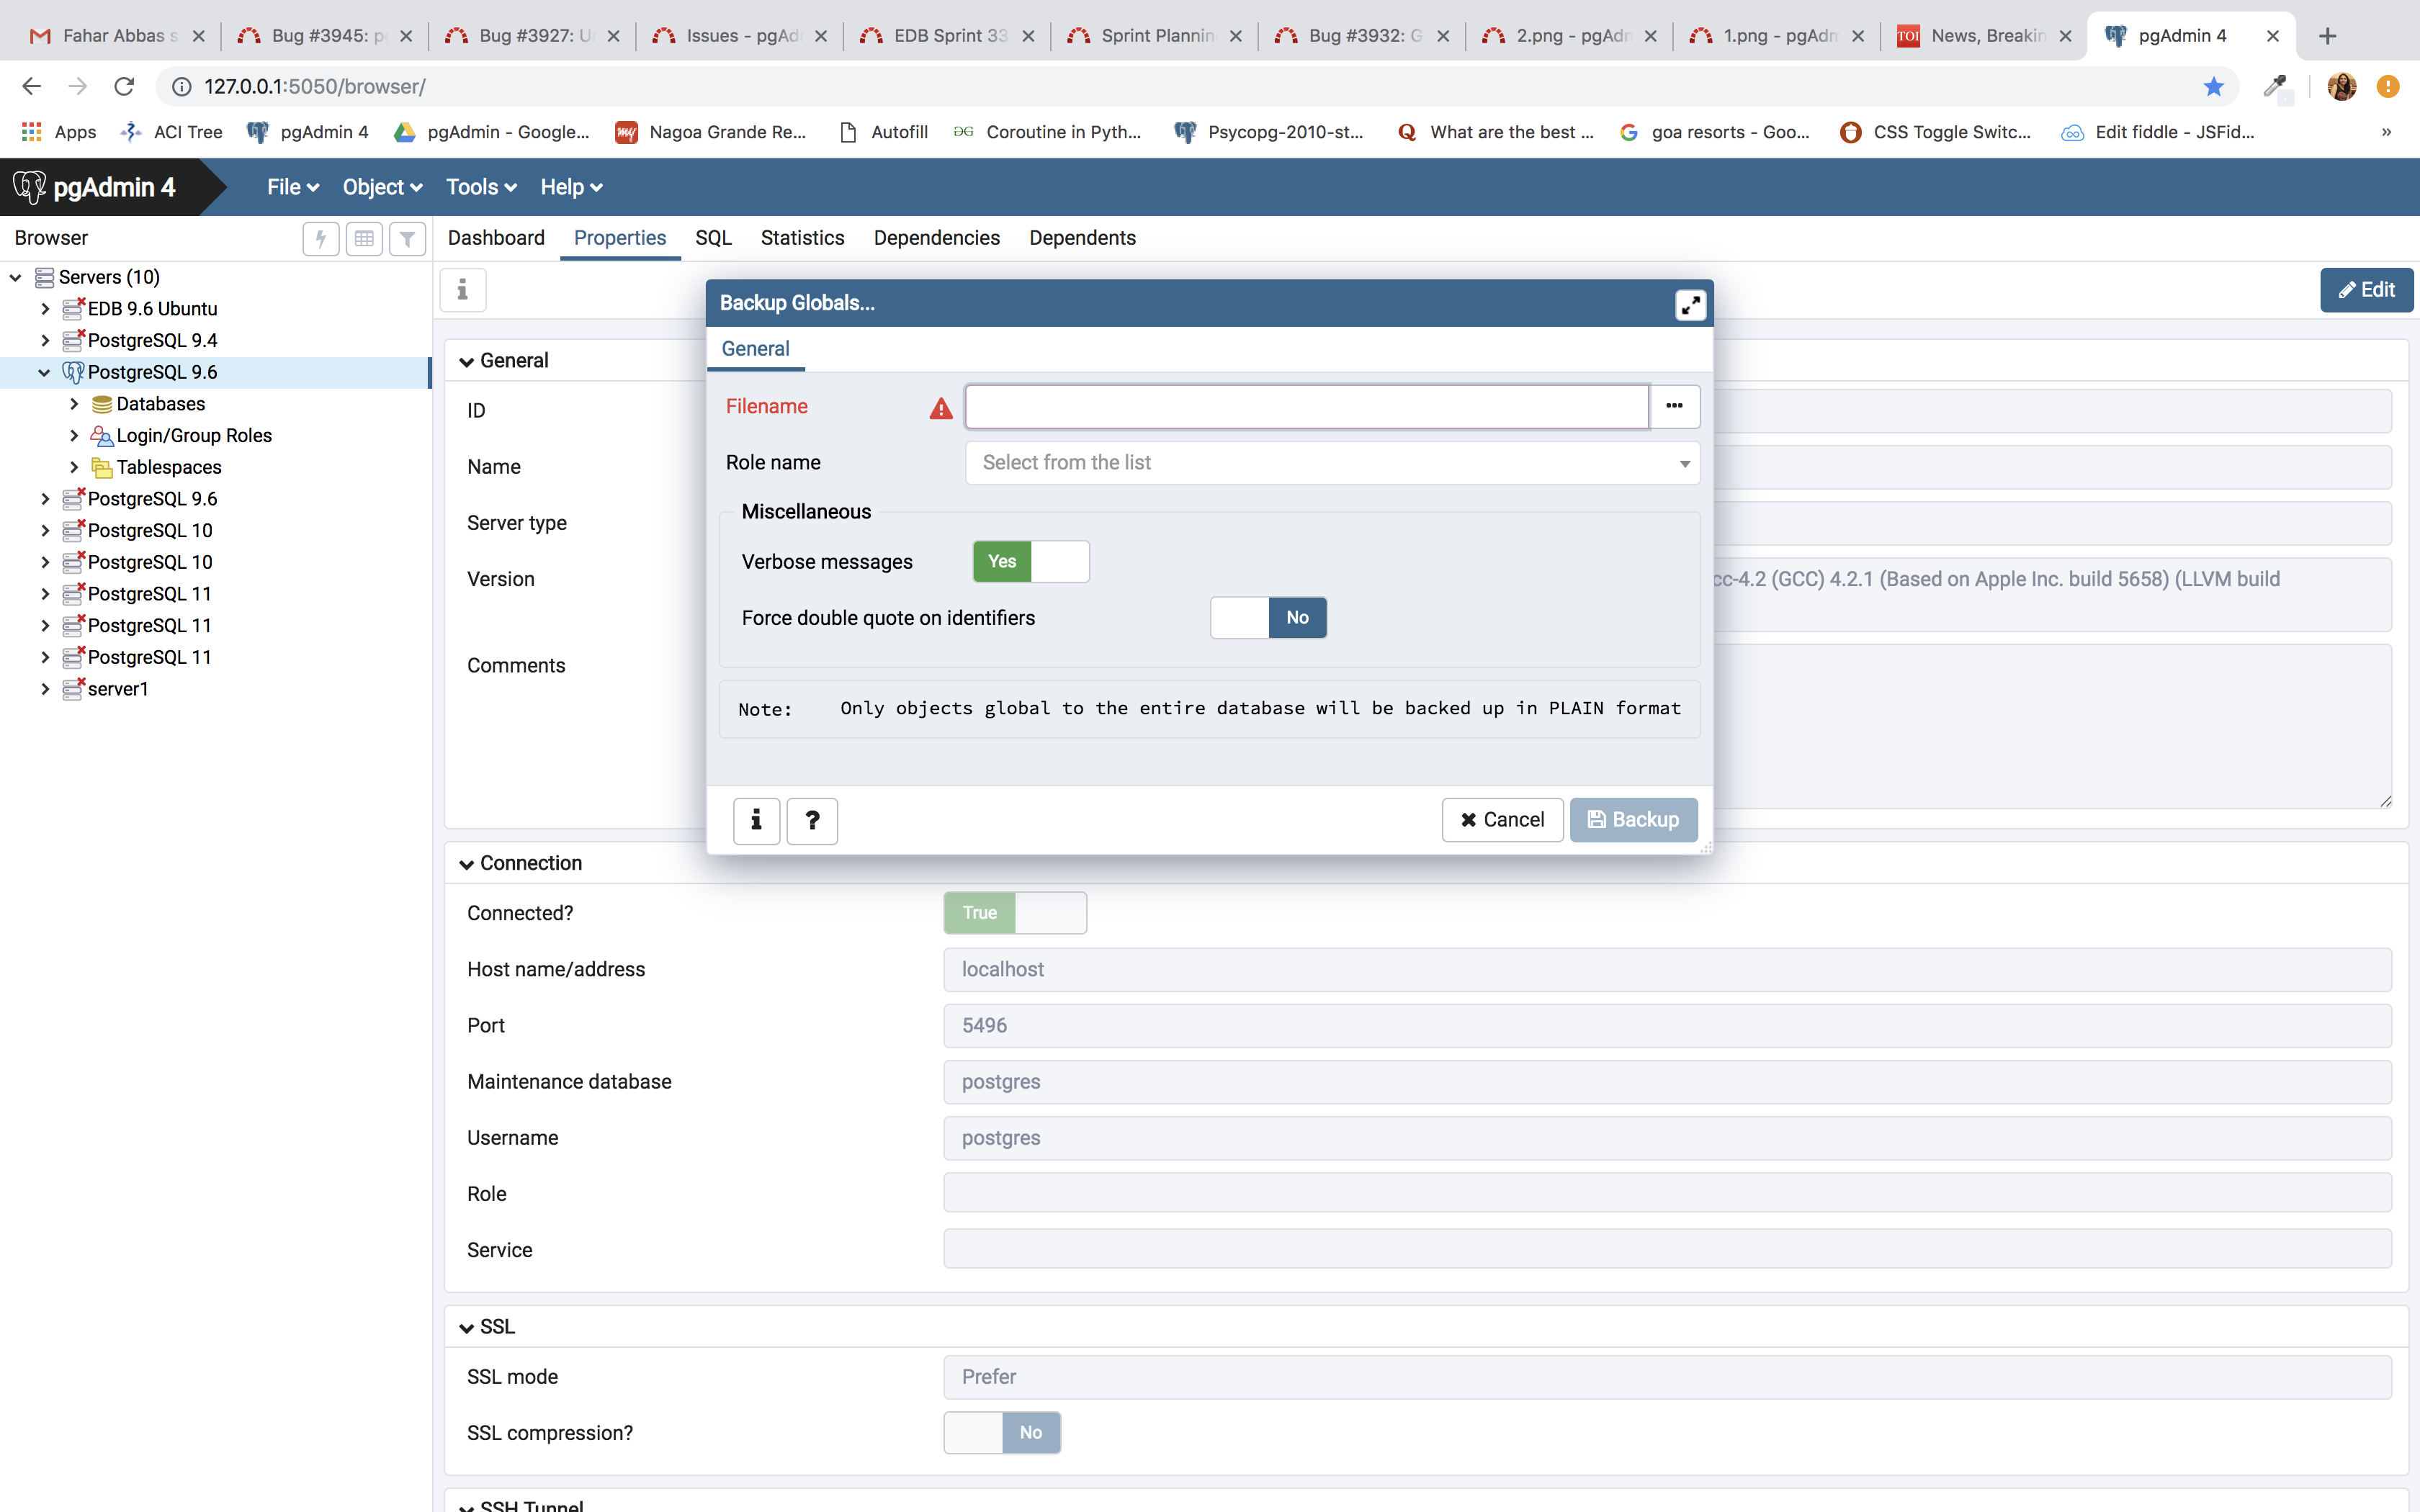This screenshot has width=2420, height=1512.
Task: Switch to the Sprint Planning browser tab
Action: pyautogui.click(x=1155, y=36)
